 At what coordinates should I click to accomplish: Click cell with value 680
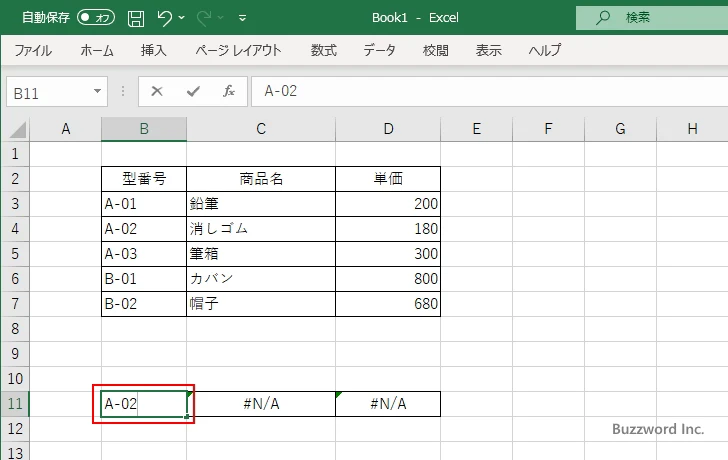pos(388,304)
